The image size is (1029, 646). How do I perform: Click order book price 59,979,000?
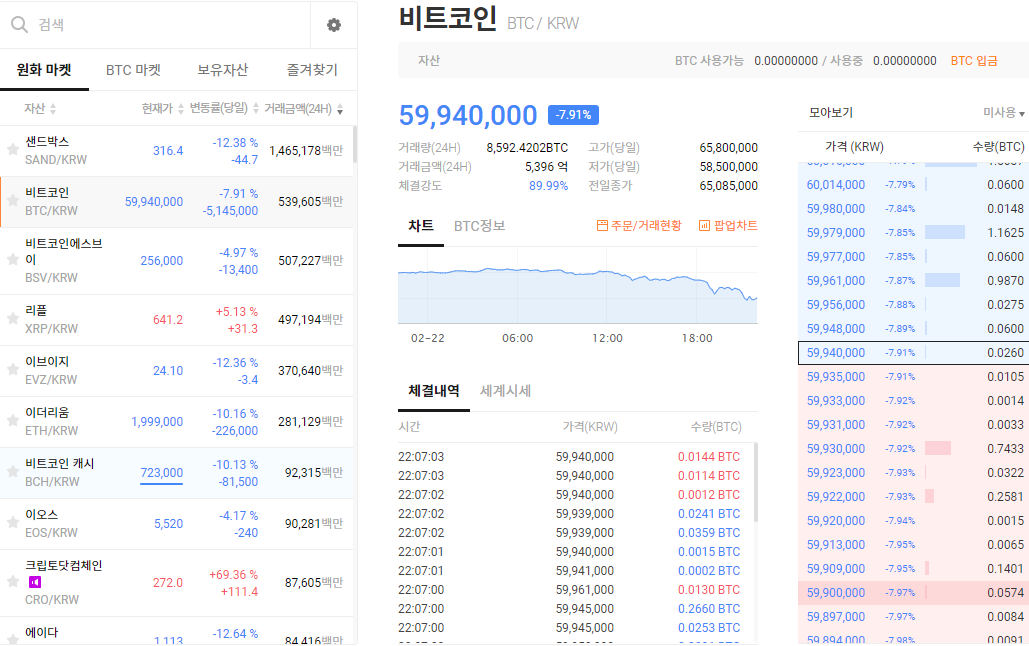click(x=835, y=233)
